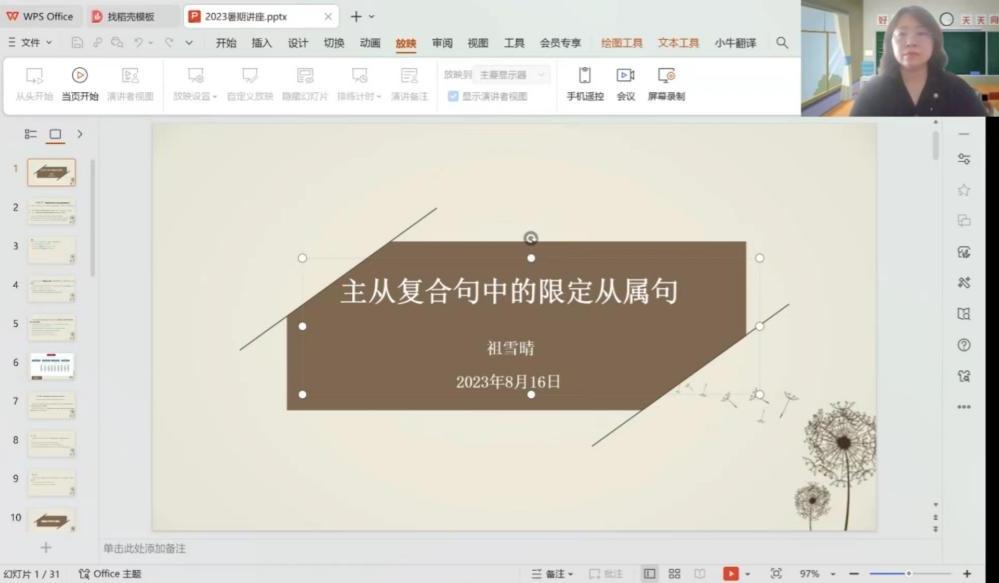Click the zoom slider handle
The width and height of the screenshot is (999, 583).
click(908, 574)
